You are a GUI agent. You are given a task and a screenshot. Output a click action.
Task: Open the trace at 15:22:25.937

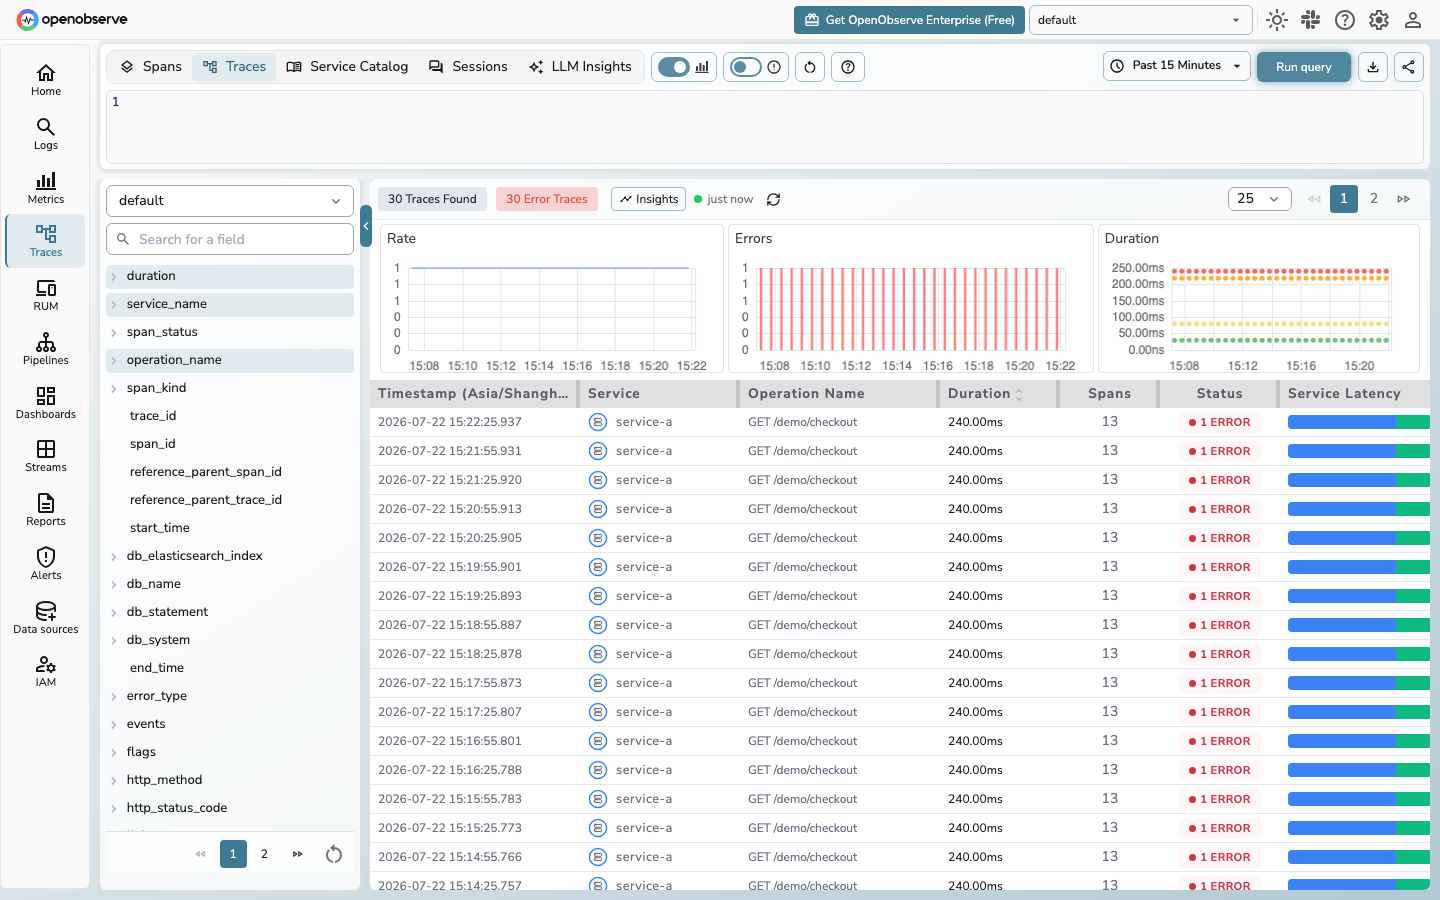(900, 422)
